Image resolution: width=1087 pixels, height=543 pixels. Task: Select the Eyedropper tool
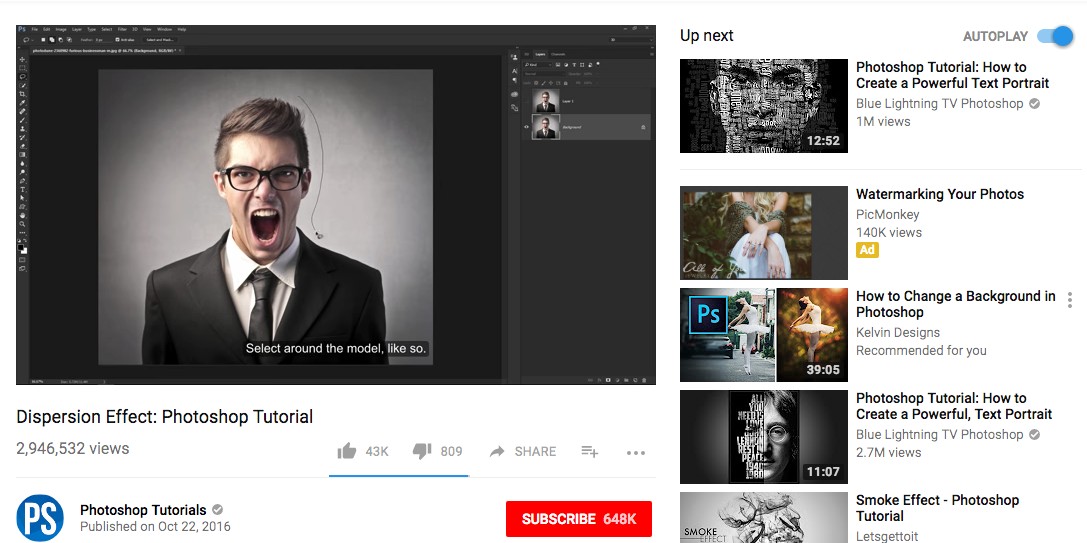(22, 103)
